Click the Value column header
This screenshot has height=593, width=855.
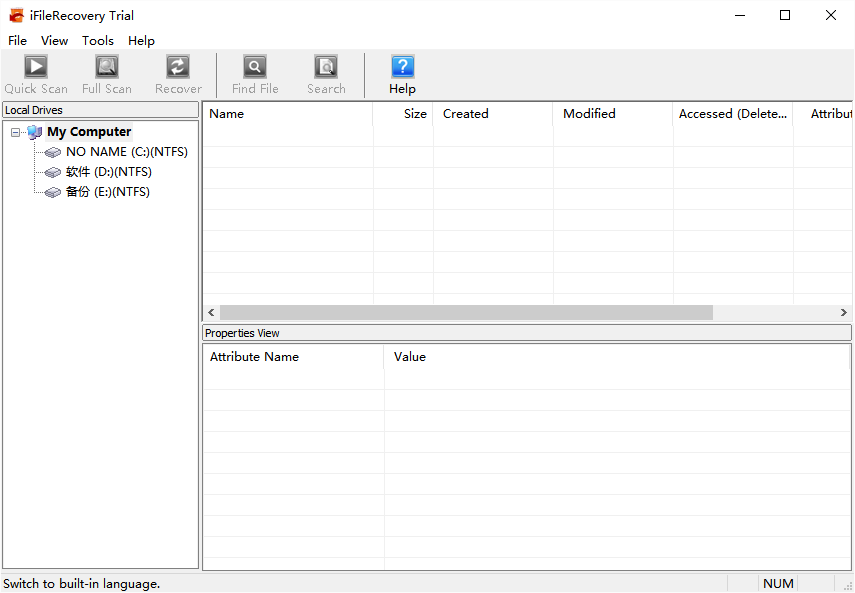click(617, 357)
